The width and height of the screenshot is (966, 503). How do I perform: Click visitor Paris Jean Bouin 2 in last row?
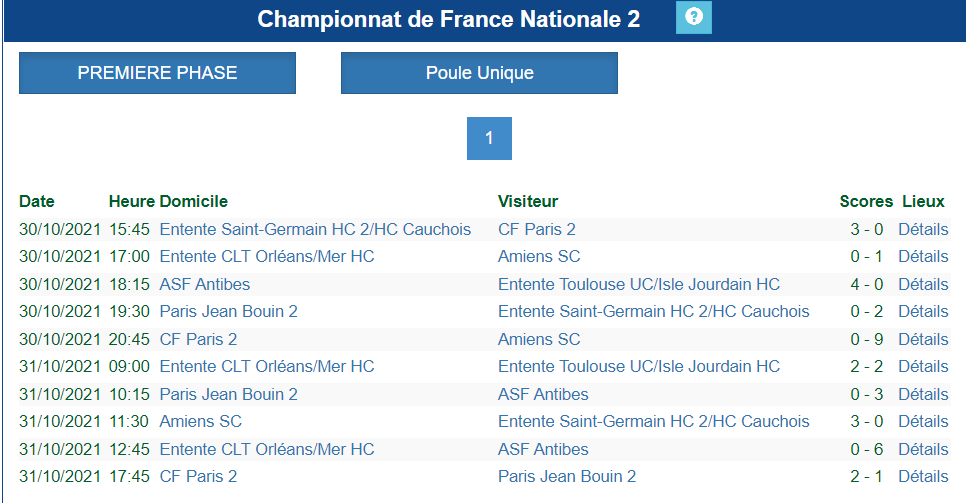567,476
